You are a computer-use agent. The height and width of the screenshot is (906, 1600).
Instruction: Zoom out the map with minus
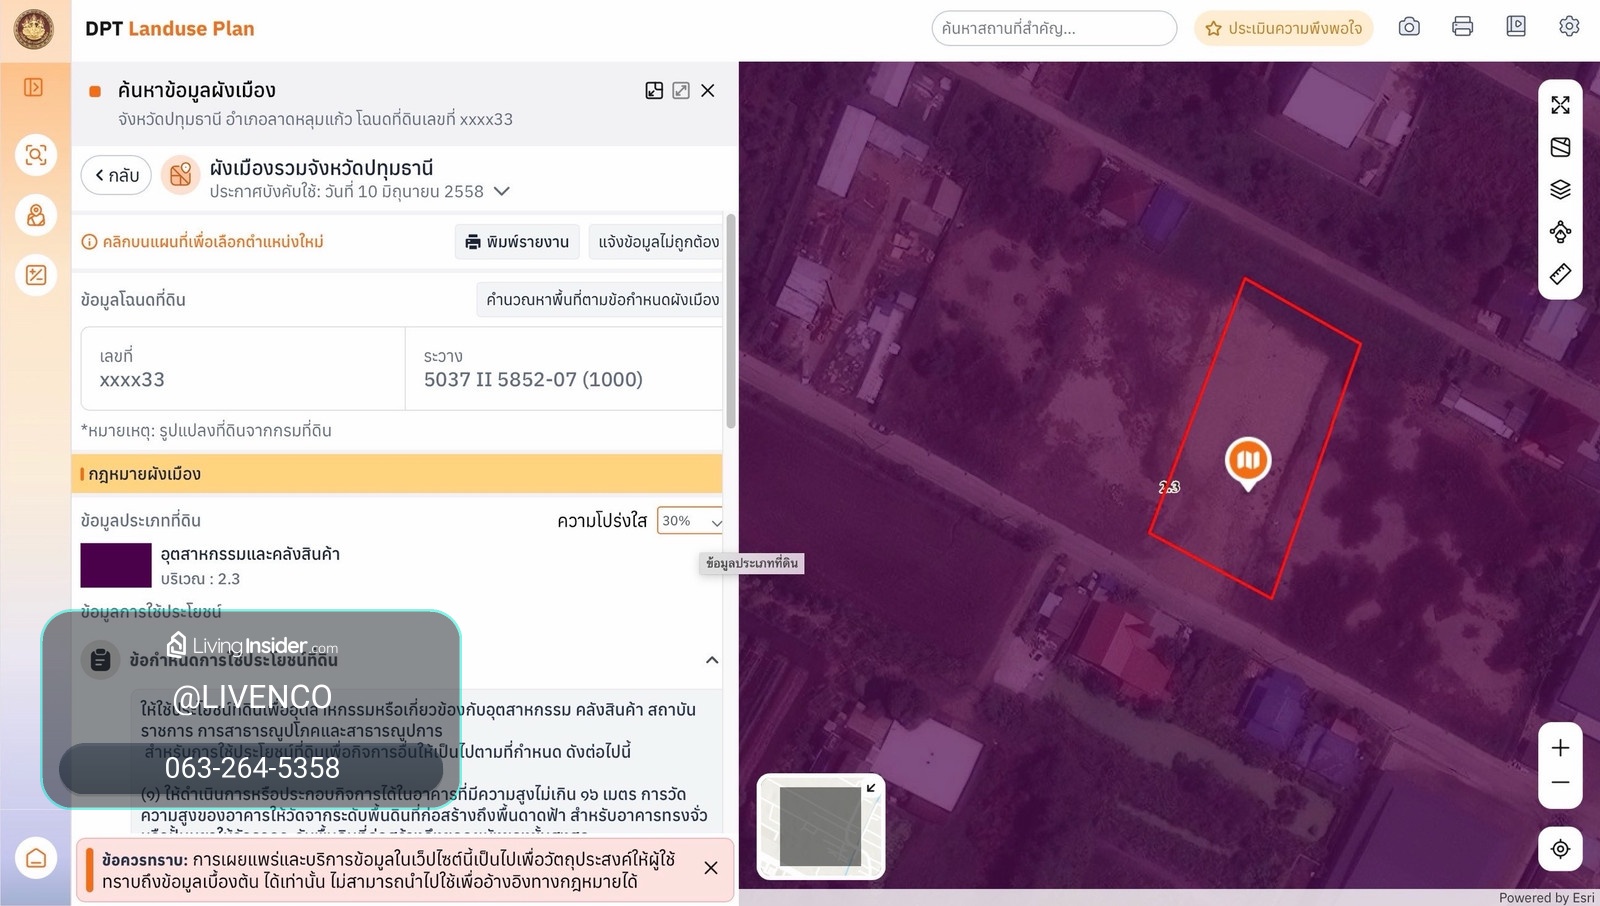1560,783
